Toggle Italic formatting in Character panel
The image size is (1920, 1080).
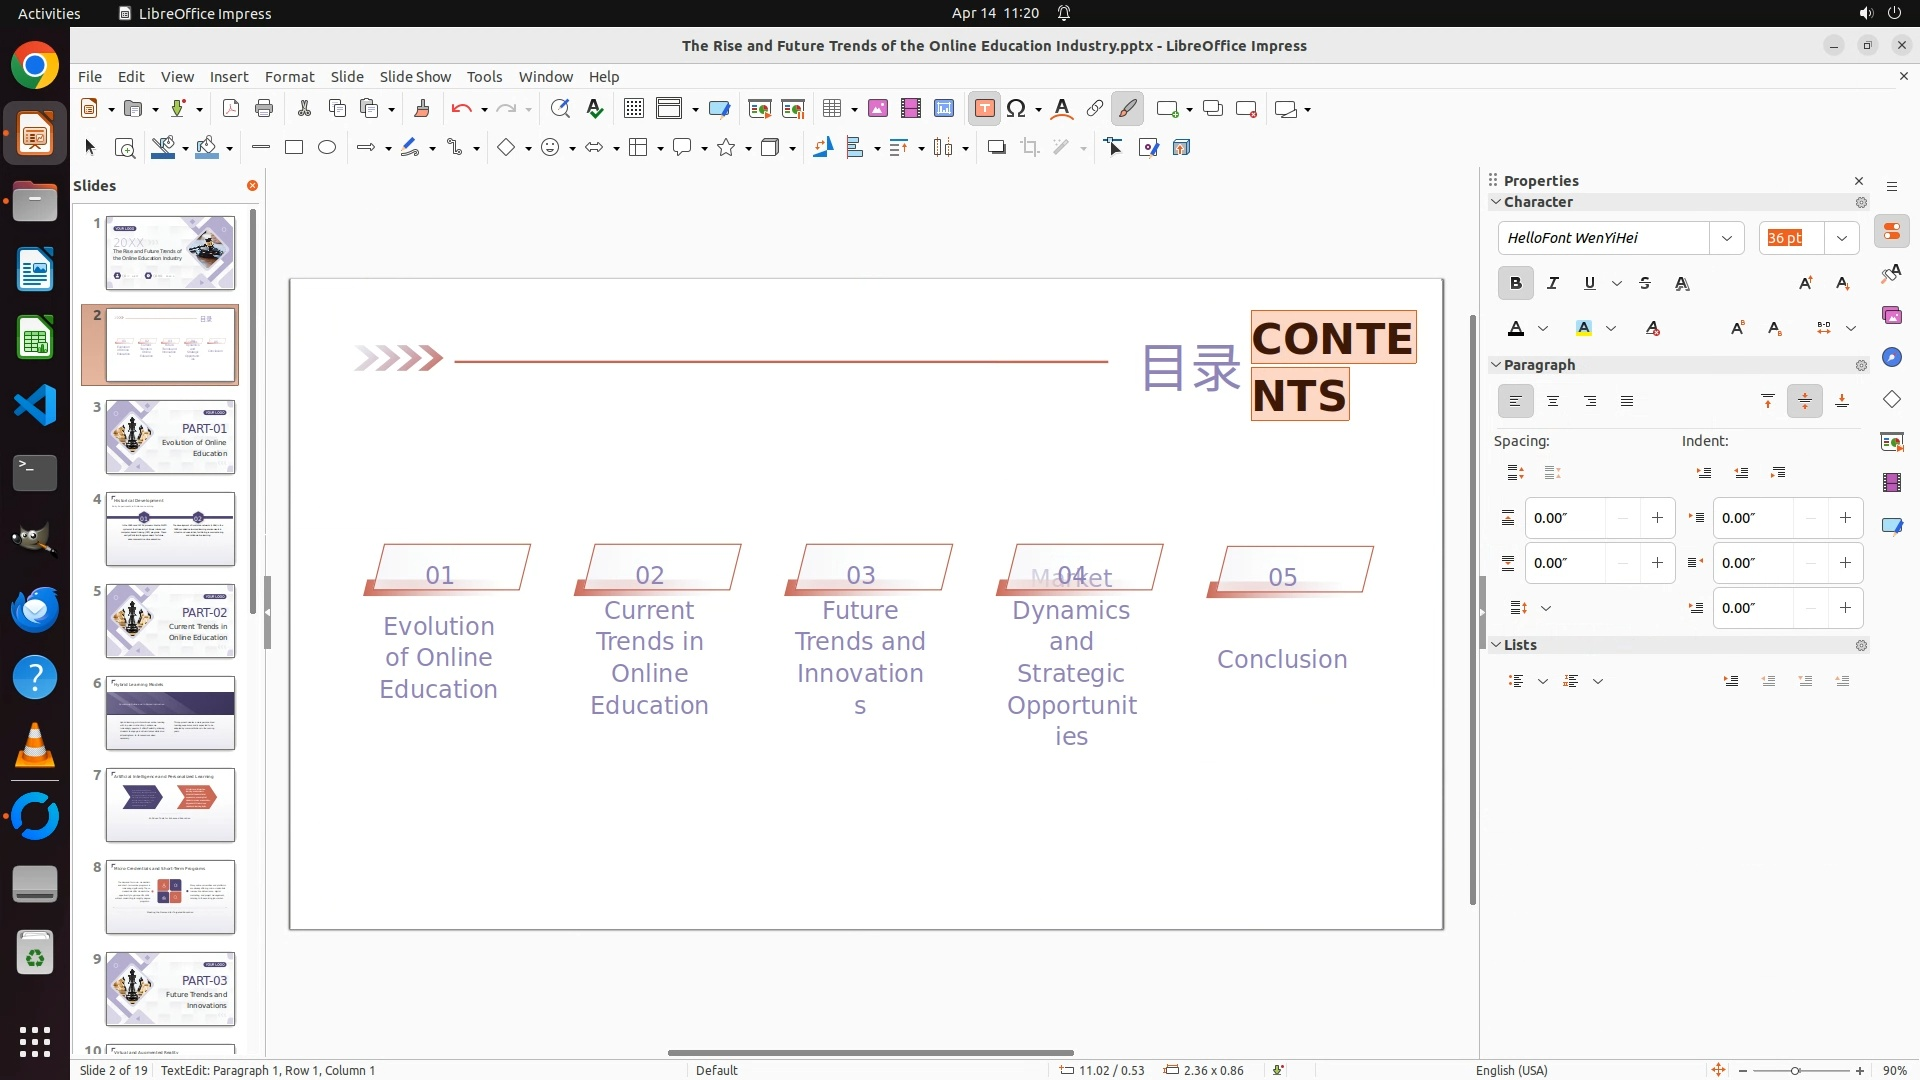click(x=1552, y=284)
